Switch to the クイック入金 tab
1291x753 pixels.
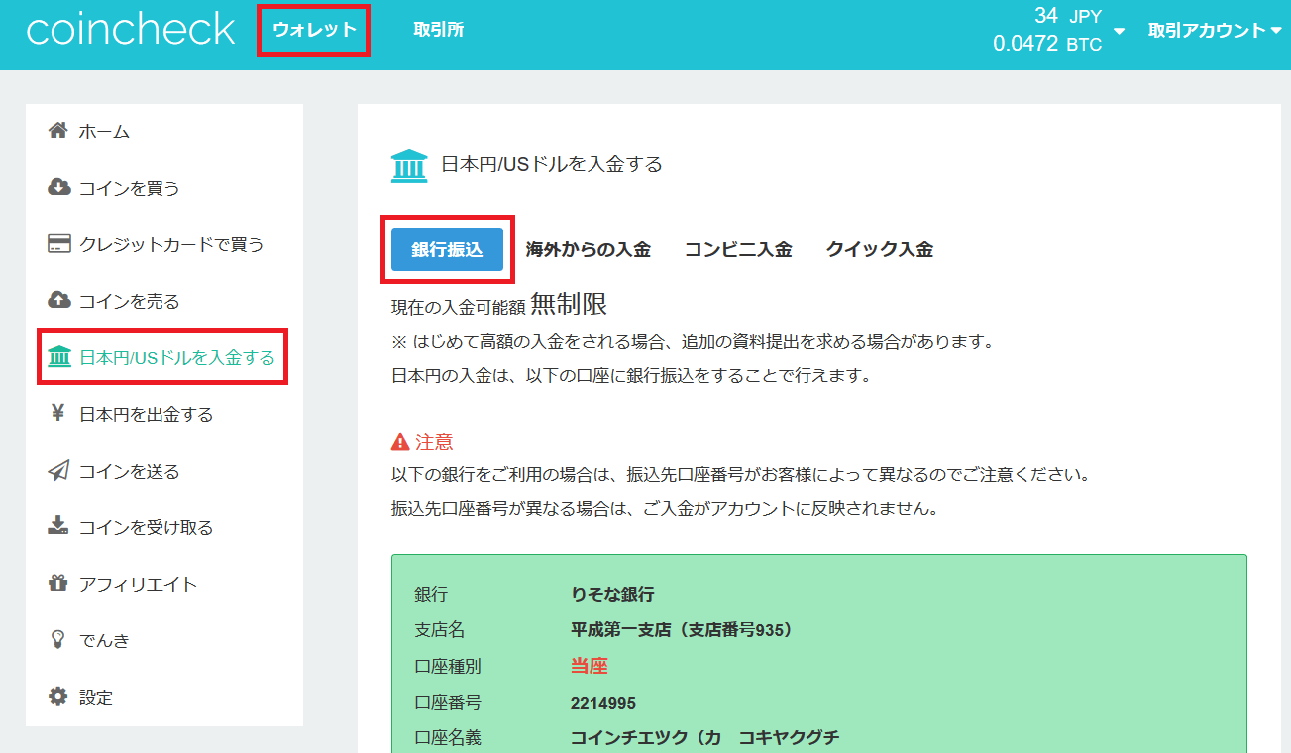pyautogui.click(x=879, y=250)
